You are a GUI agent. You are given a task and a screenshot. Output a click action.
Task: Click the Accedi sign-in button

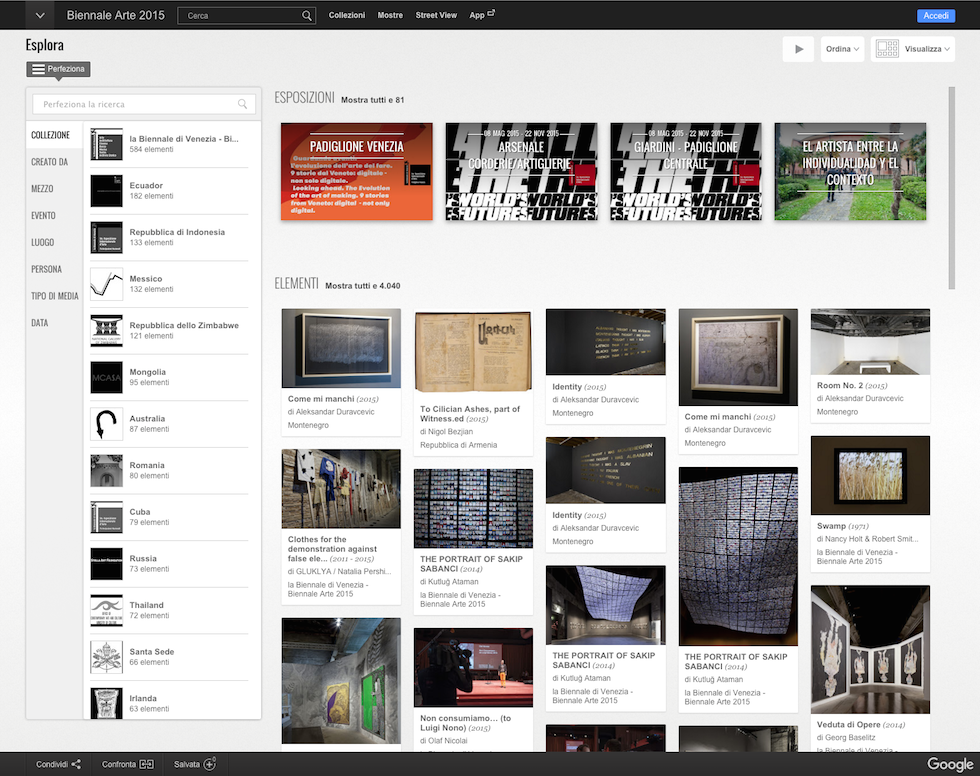point(936,16)
